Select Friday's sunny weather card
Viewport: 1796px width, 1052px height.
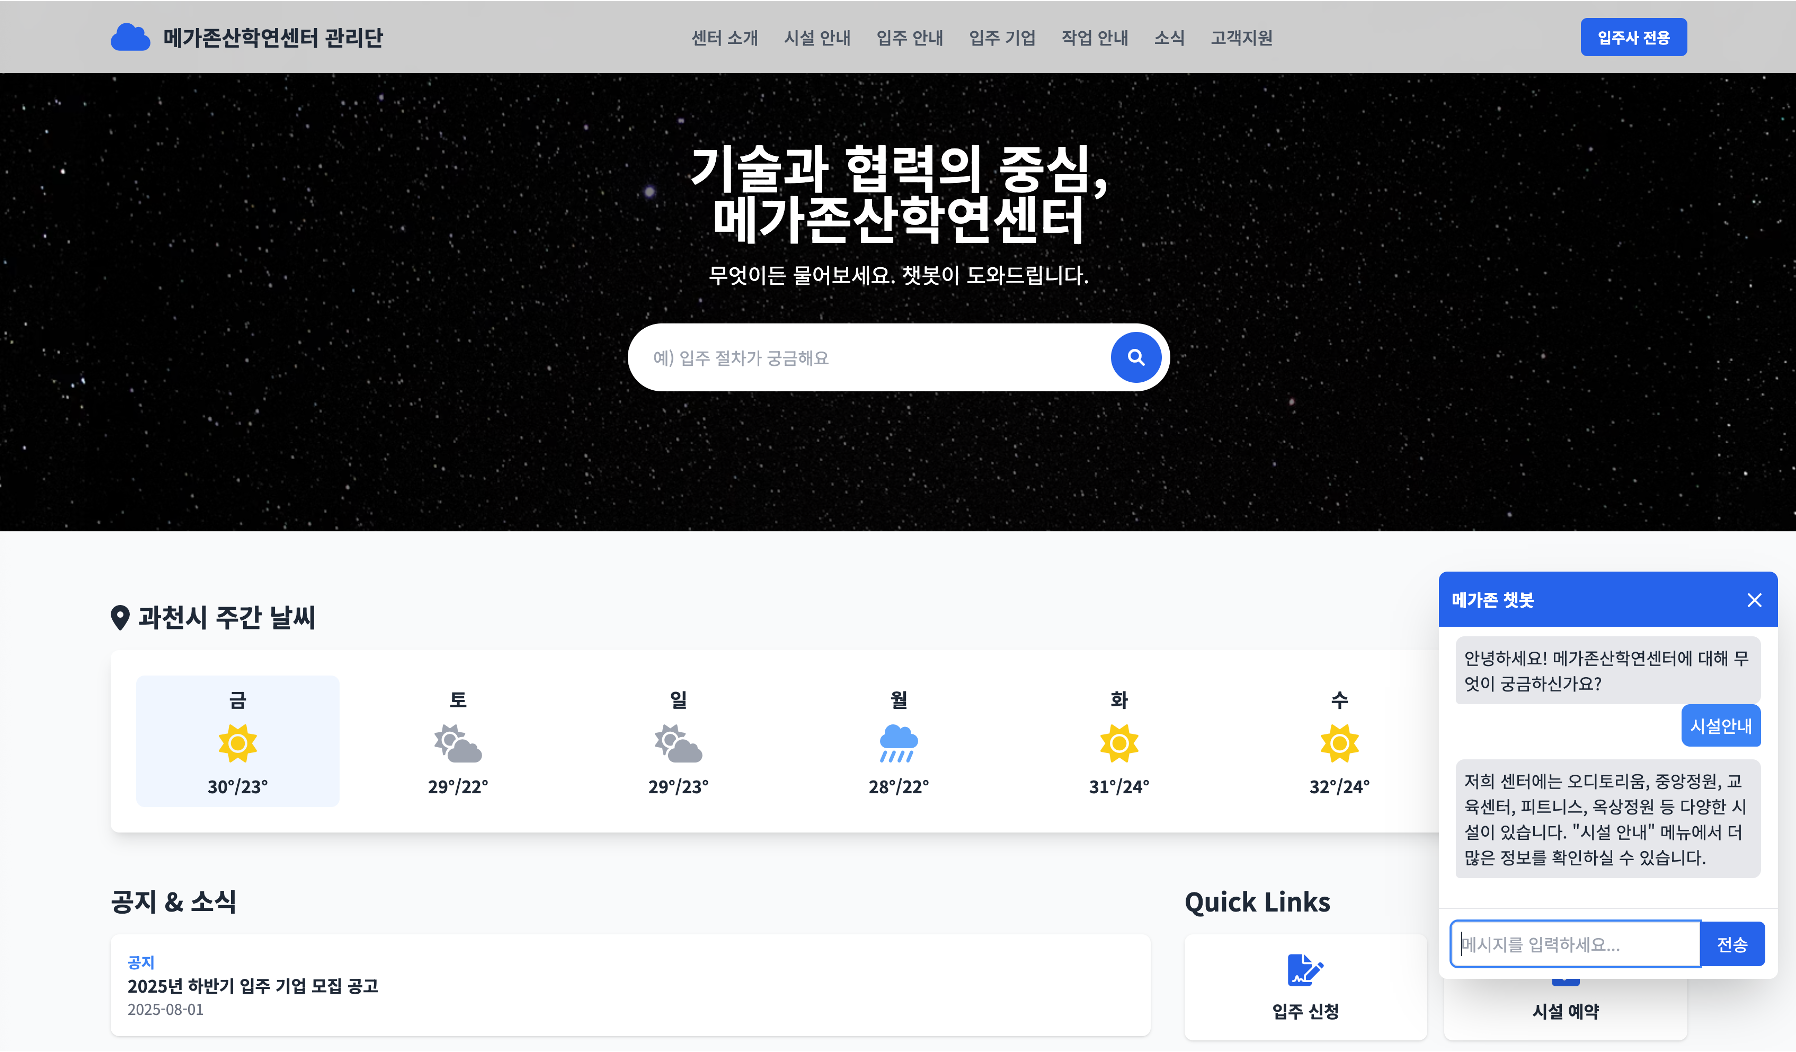238,741
